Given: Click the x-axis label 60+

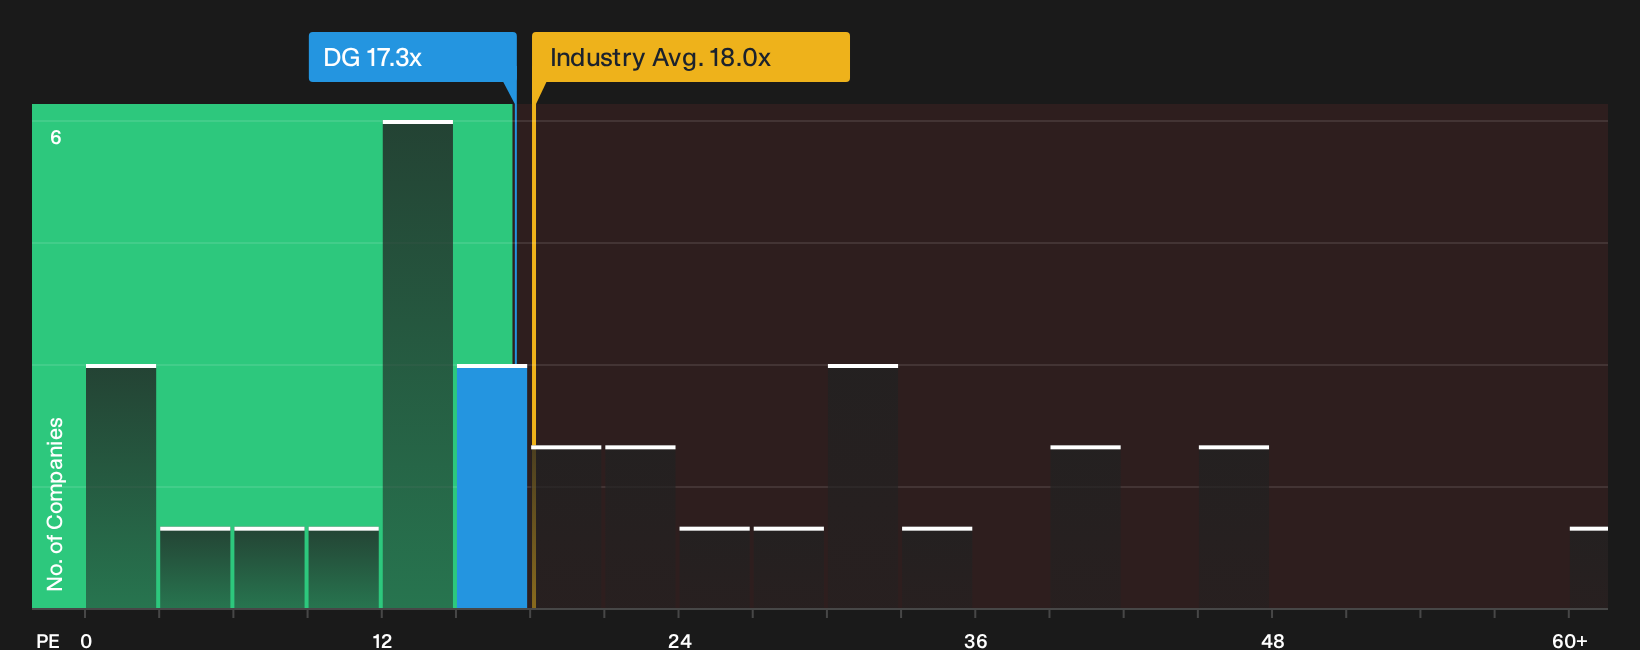Looking at the screenshot, I should tap(1570, 640).
